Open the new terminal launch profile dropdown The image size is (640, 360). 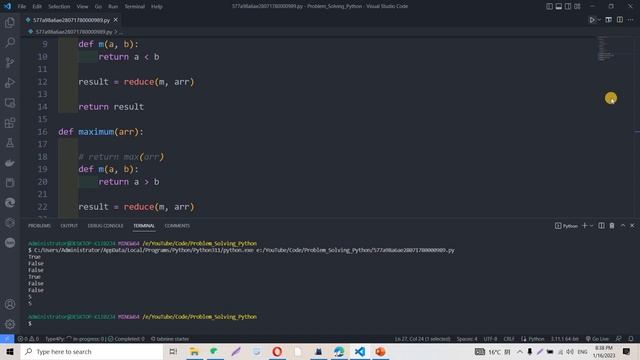tap(591, 226)
